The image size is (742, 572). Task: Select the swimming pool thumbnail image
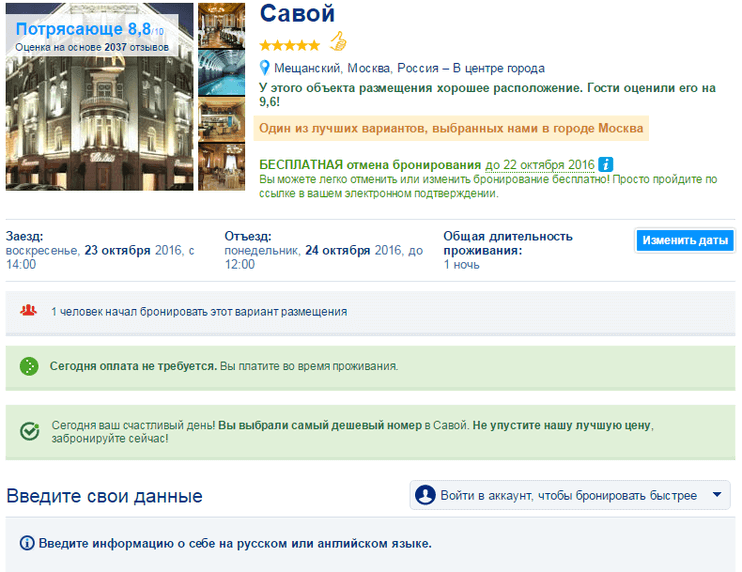(x=222, y=73)
